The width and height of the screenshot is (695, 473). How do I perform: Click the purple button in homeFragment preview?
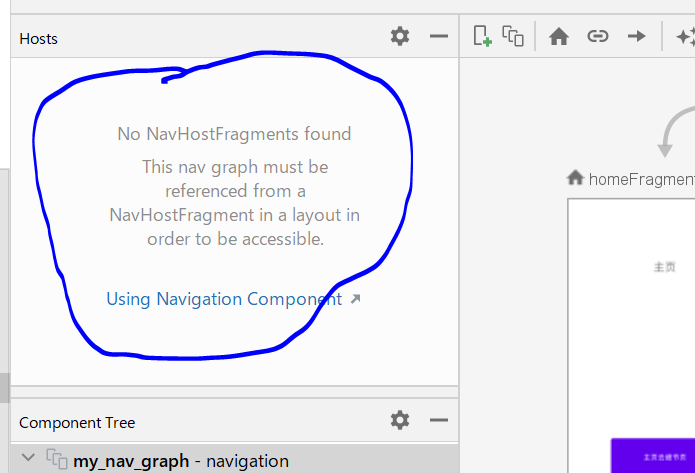pos(653,456)
